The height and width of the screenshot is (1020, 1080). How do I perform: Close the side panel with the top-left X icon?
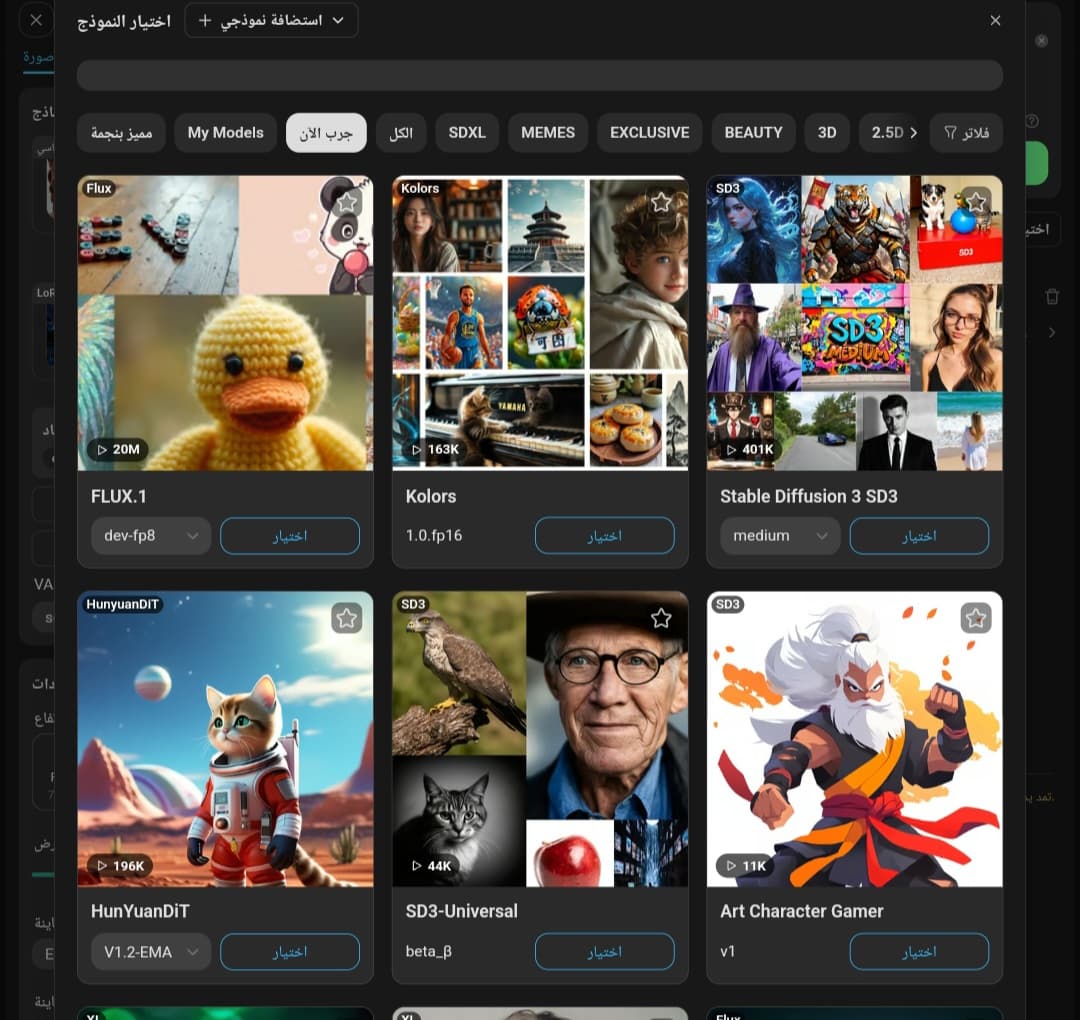(x=36, y=20)
